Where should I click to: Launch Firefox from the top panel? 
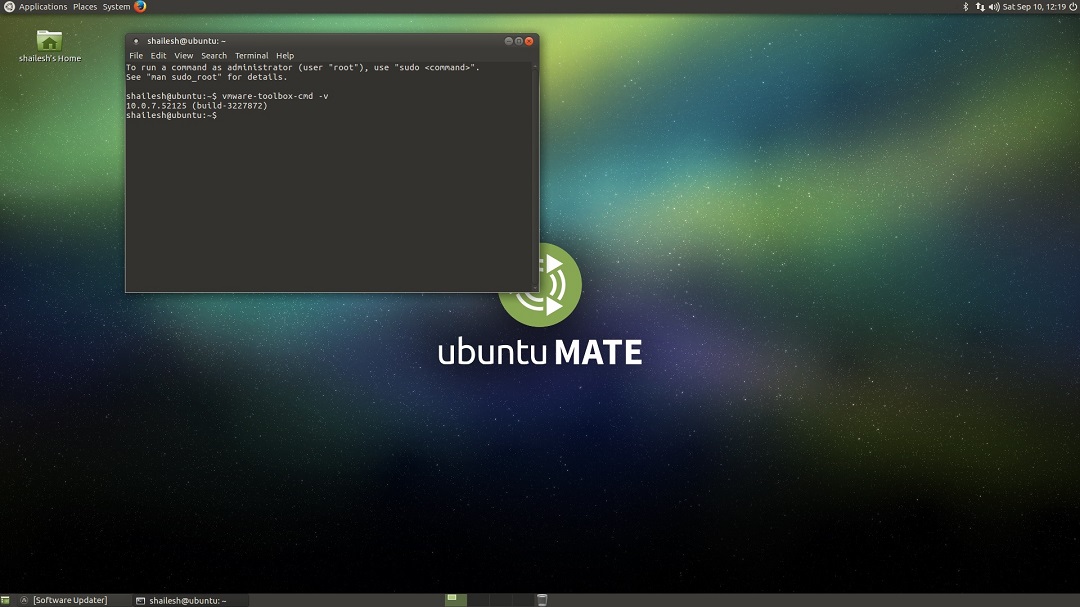140,7
